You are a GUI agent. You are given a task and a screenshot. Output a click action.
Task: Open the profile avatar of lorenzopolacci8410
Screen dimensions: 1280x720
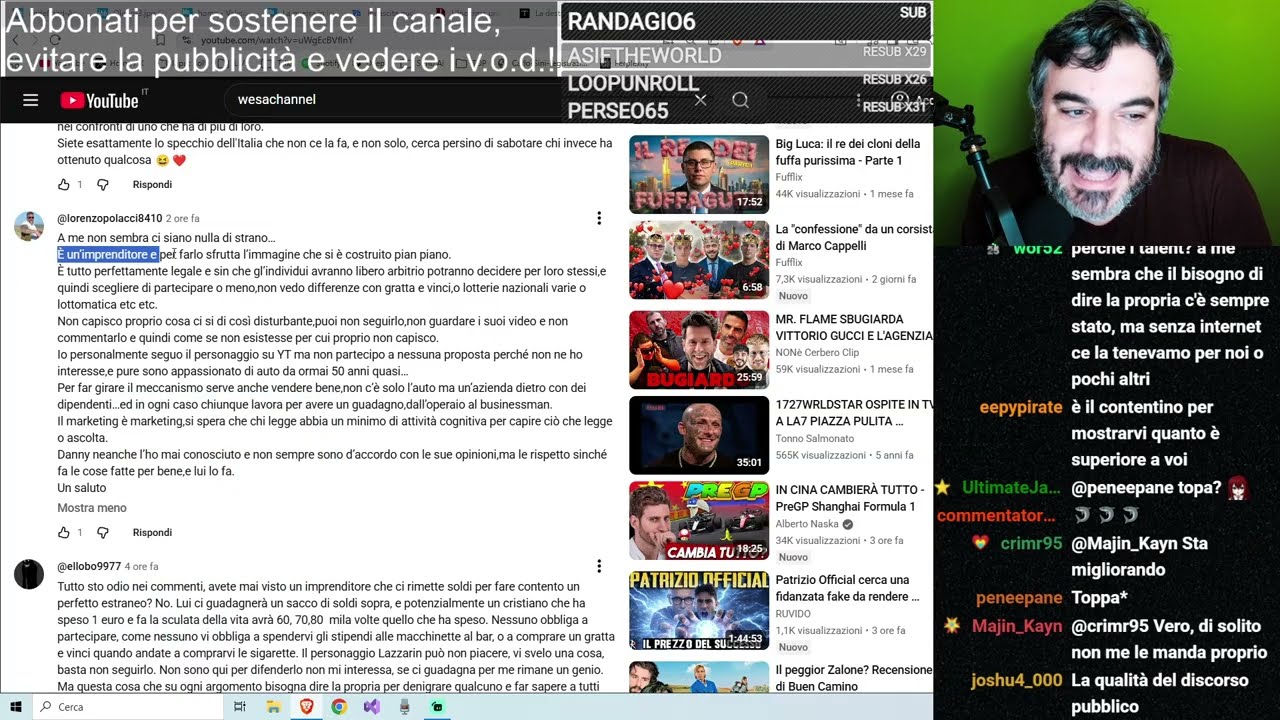[x=29, y=227]
